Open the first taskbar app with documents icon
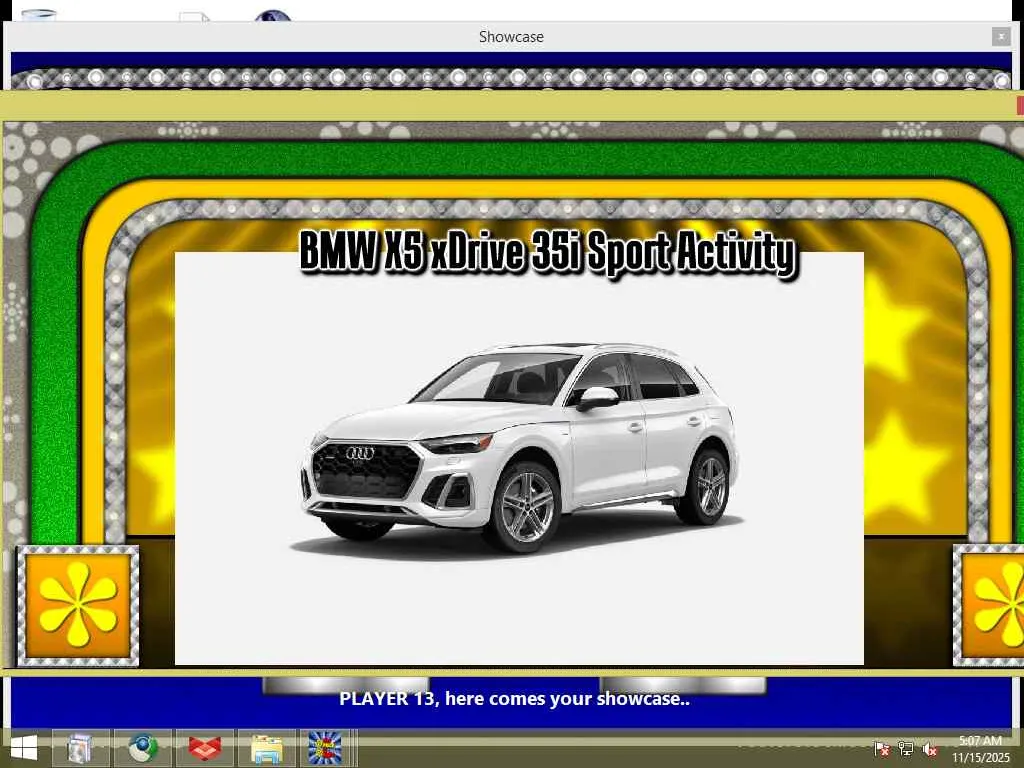Viewport: 1024px width, 768px height. 81,748
